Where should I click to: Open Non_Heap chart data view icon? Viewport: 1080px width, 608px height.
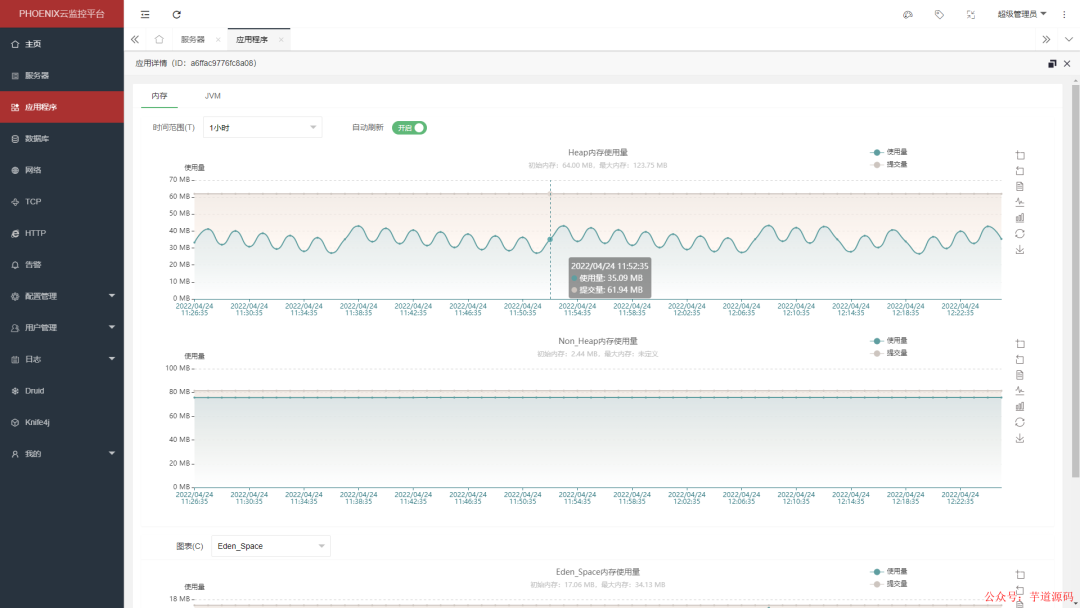[1020, 375]
